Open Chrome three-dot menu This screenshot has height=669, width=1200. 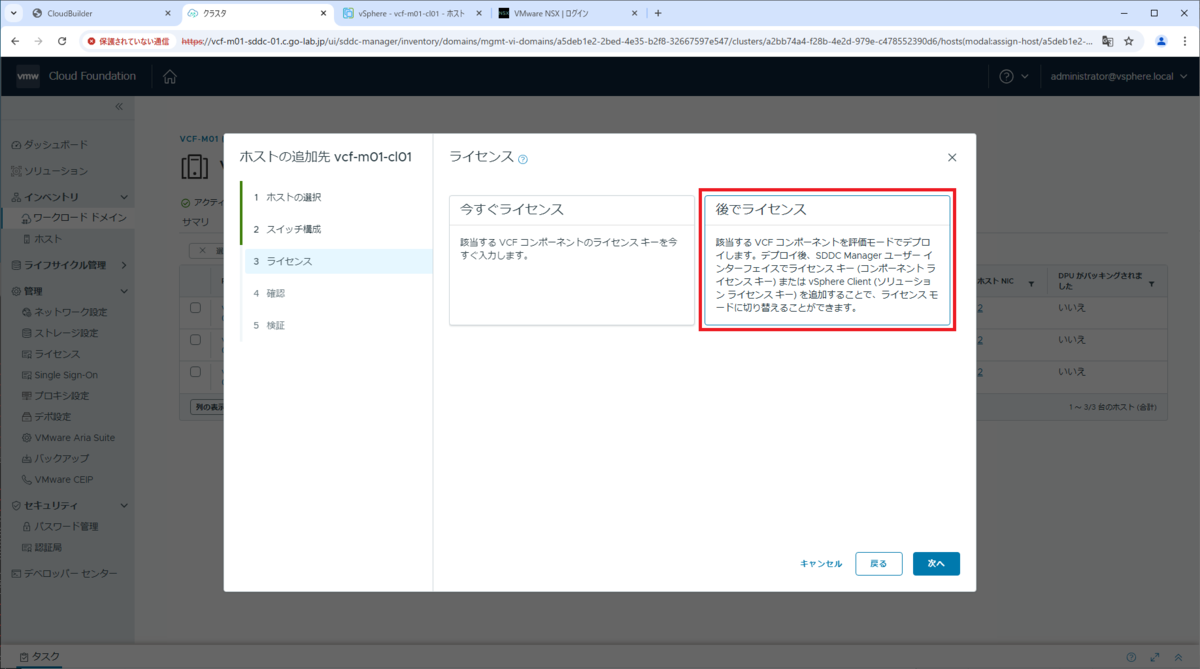(x=1184, y=41)
